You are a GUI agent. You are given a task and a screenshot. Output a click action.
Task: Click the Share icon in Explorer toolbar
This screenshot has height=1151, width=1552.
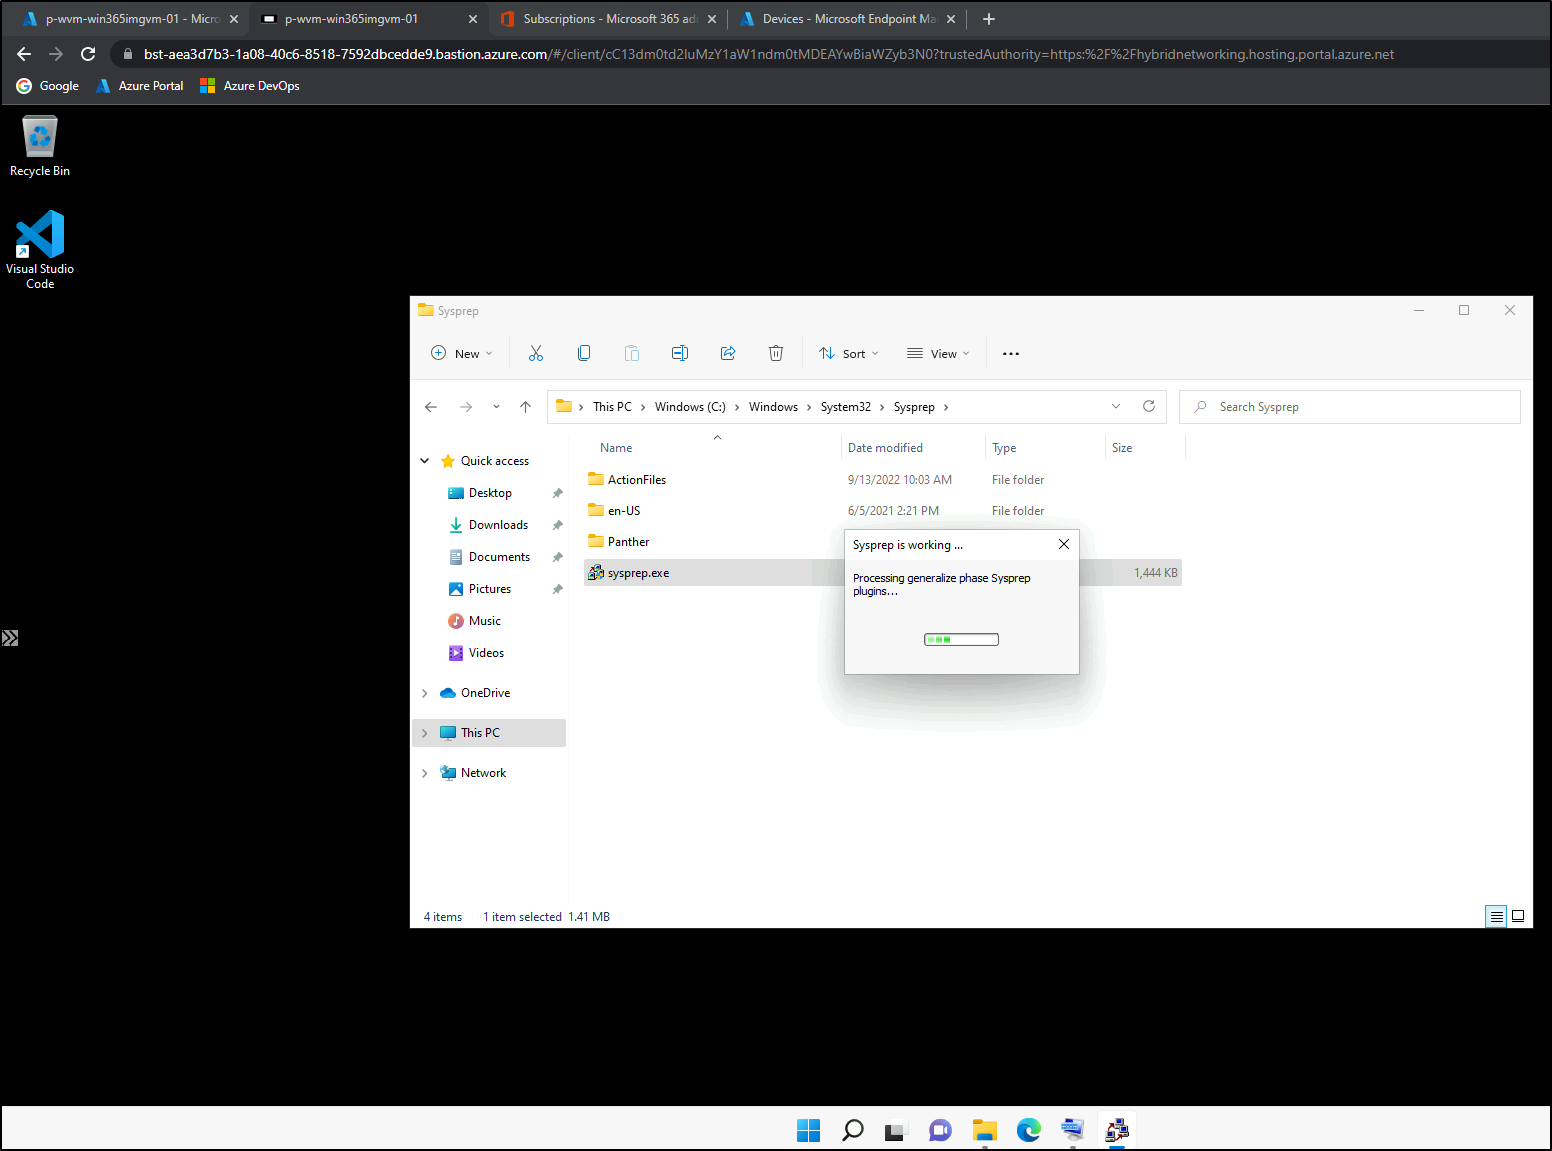tap(728, 353)
